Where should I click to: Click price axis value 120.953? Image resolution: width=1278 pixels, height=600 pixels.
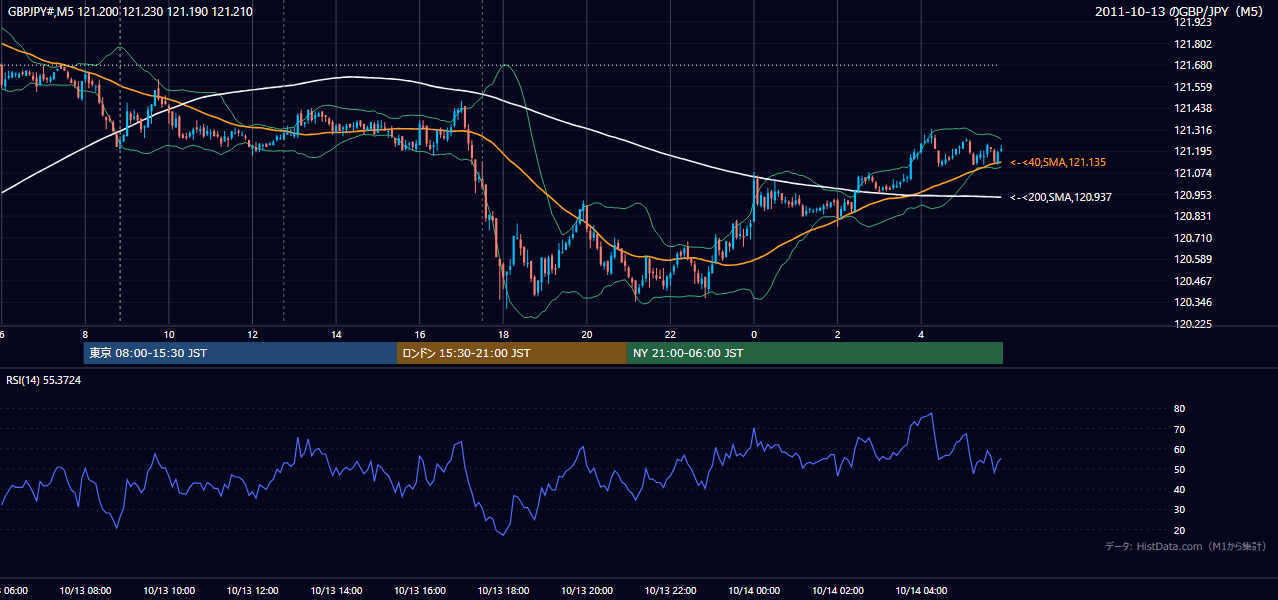[1193, 195]
